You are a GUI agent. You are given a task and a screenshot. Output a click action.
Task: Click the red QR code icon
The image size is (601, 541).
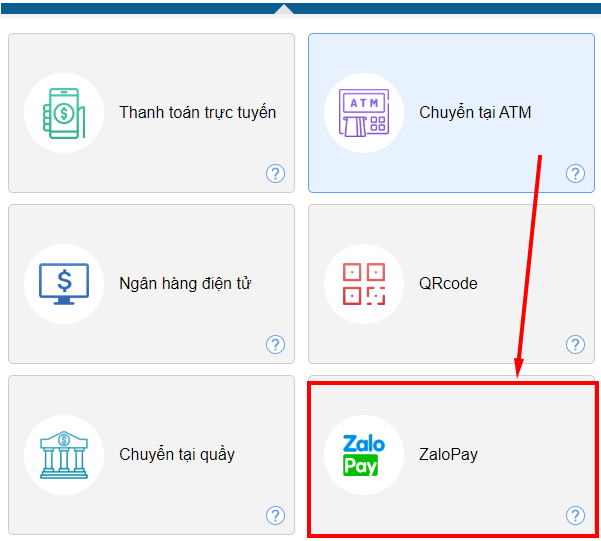point(364,284)
